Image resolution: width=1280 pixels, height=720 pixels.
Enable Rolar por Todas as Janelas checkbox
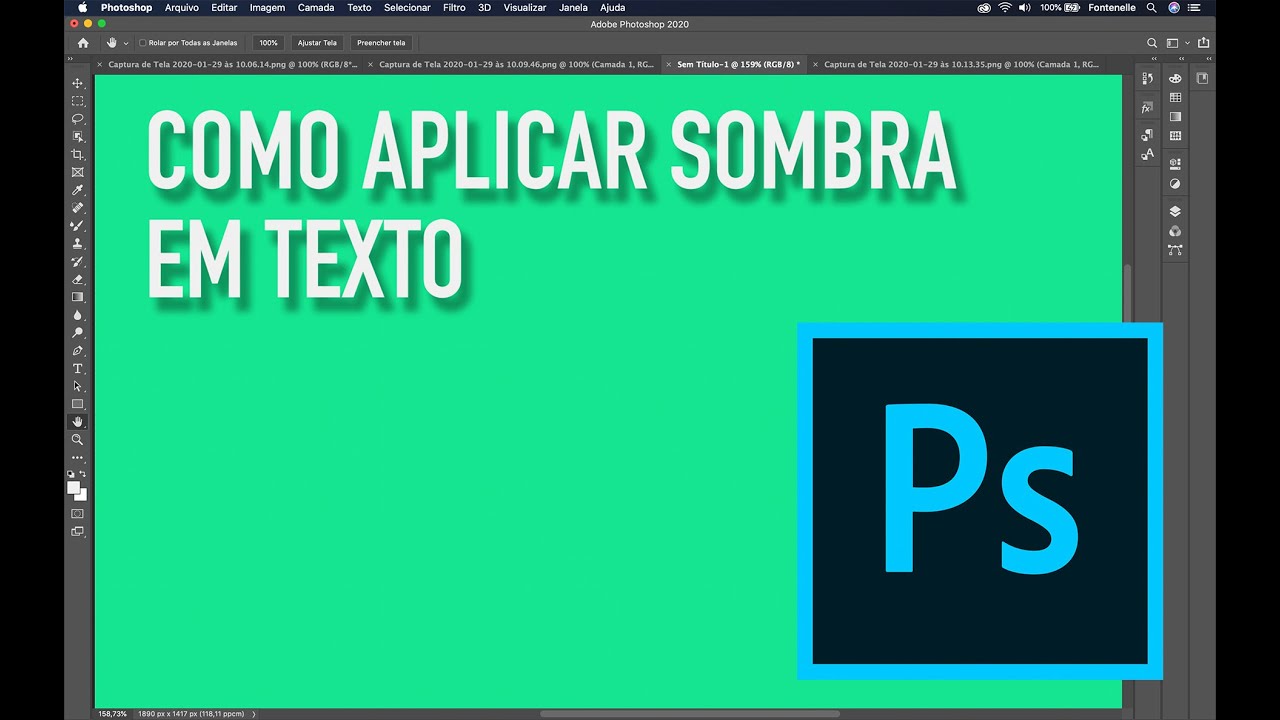[x=143, y=43]
